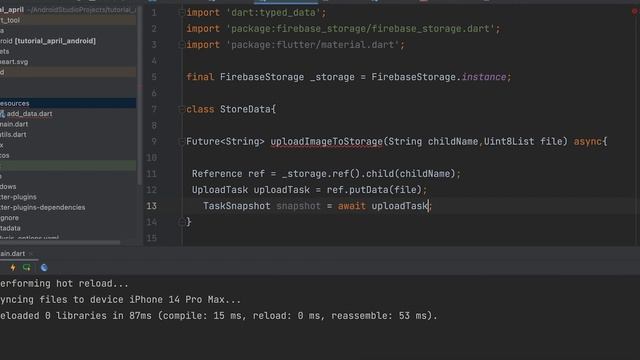The height and width of the screenshot is (360, 640).
Task: Select the 'ter-plugins-dependencies' file row
Action: click(43, 207)
